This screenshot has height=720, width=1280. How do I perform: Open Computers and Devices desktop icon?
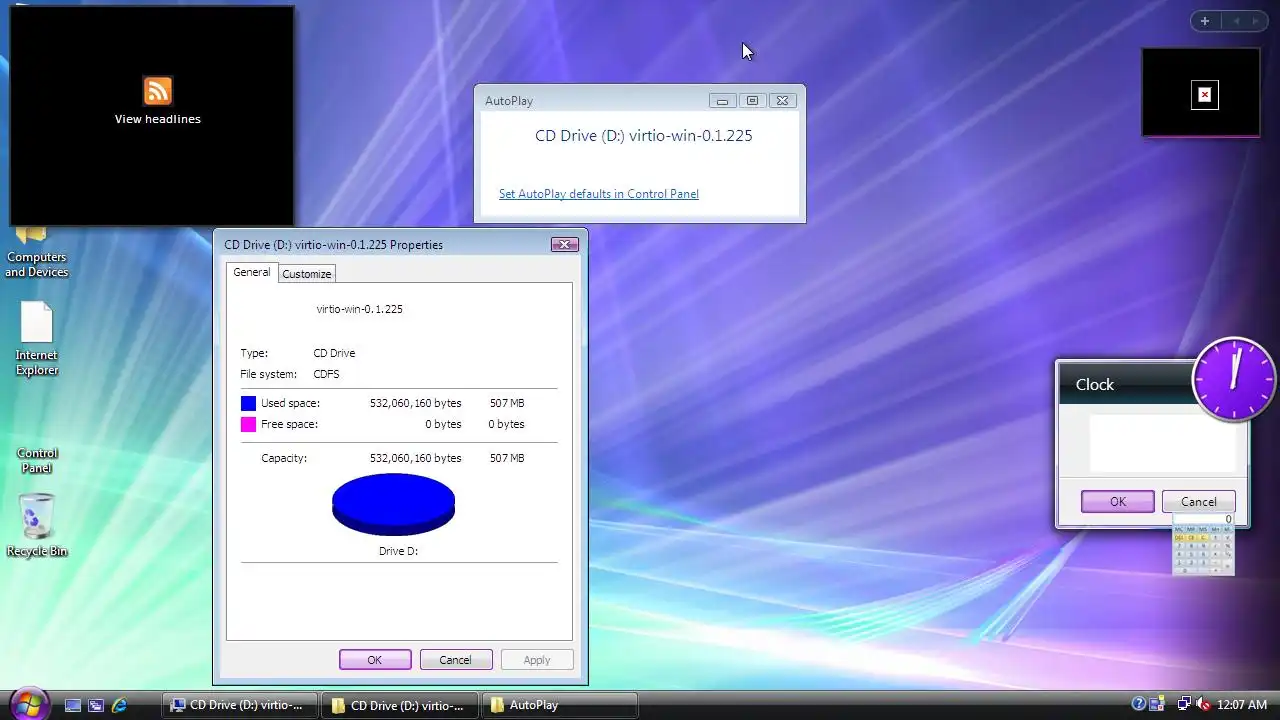coord(37,250)
